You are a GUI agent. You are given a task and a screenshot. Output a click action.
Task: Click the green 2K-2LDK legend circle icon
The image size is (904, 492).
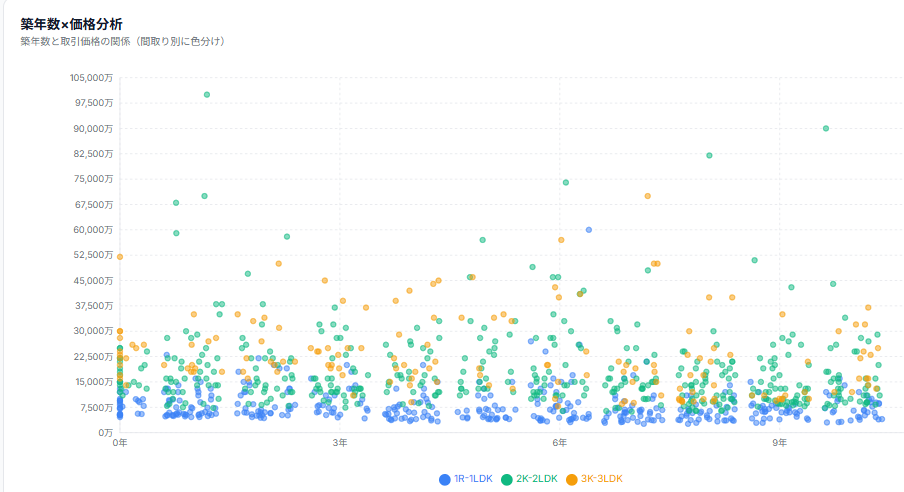point(507,479)
